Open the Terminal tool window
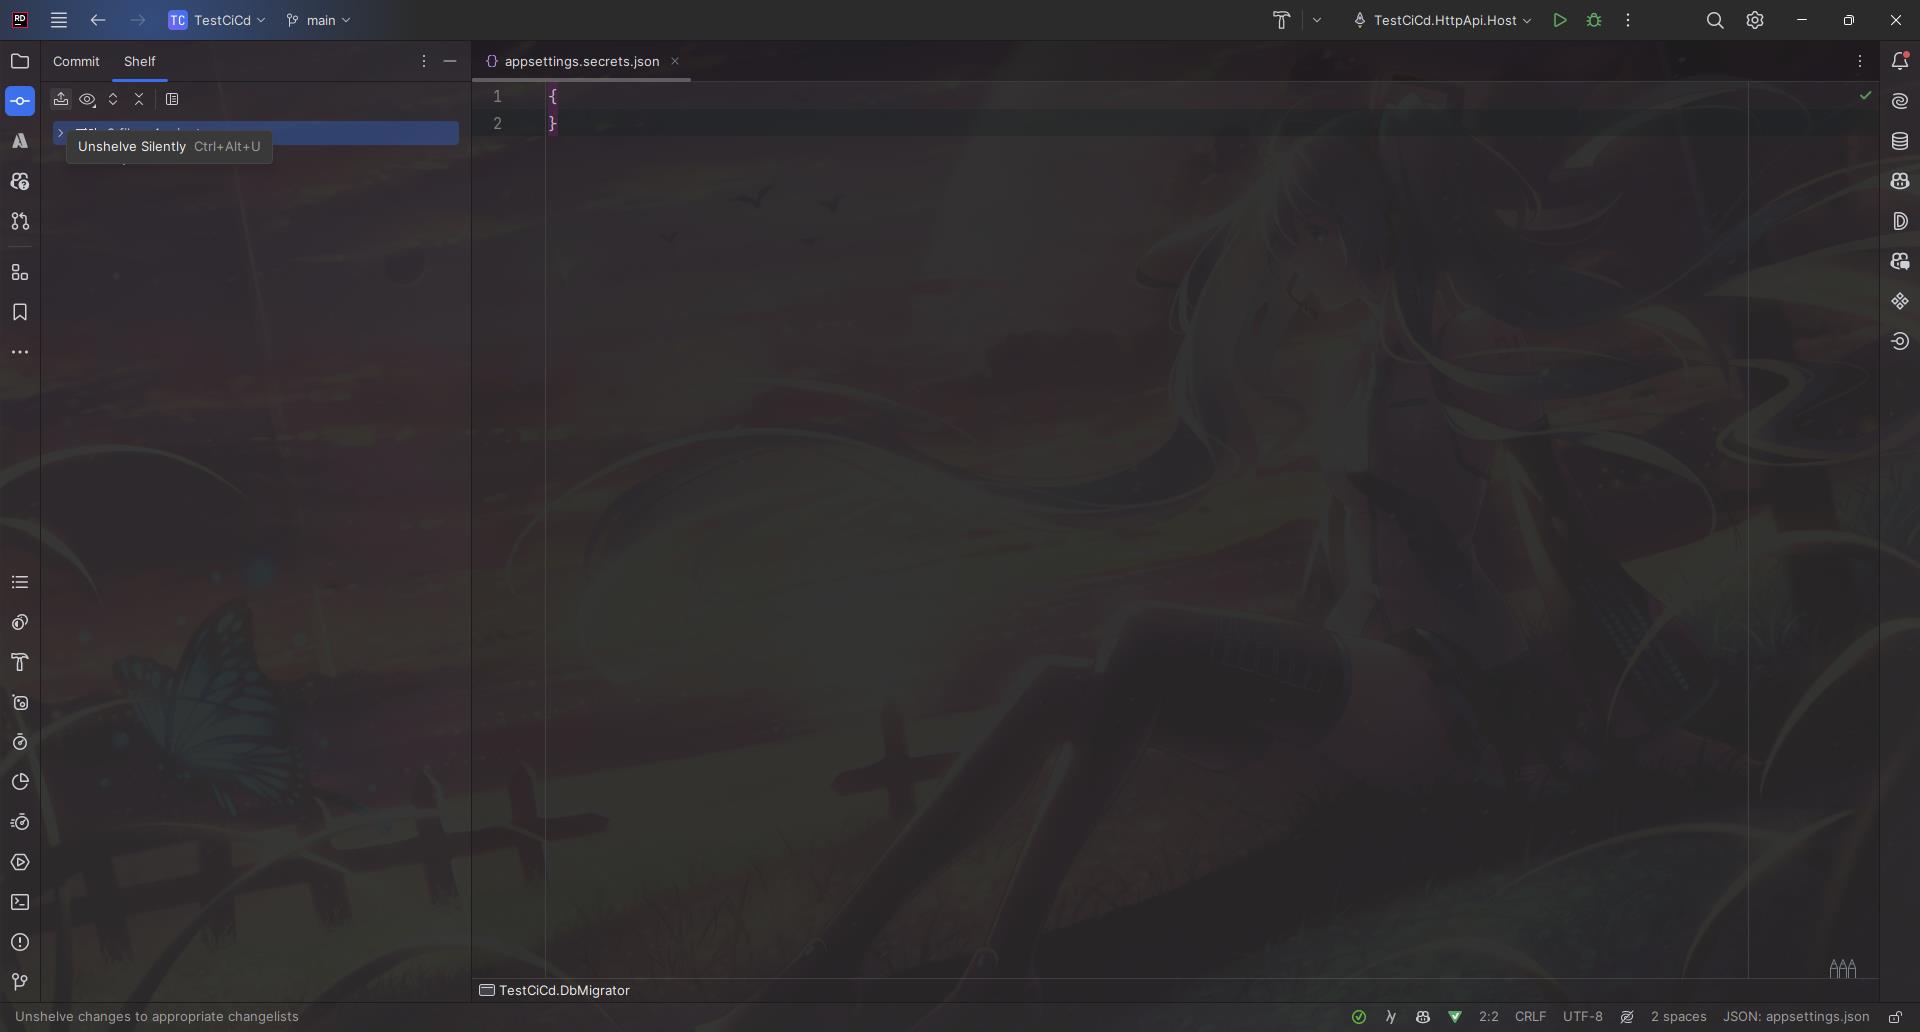This screenshot has width=1920, height=1032. (20, 902)
